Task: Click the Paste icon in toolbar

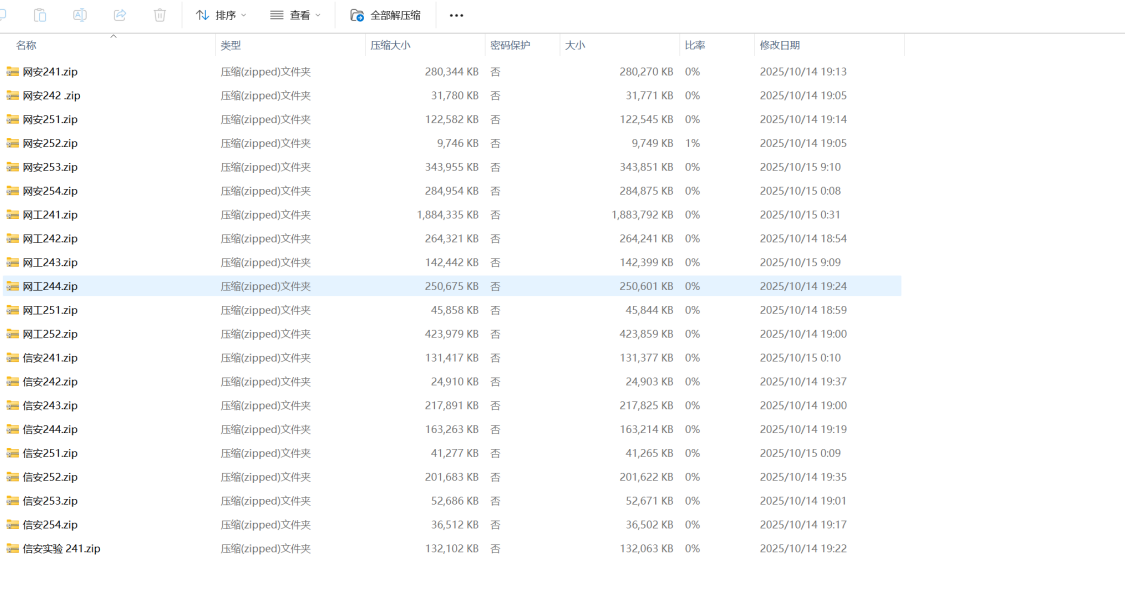Action: coord(40,15)
